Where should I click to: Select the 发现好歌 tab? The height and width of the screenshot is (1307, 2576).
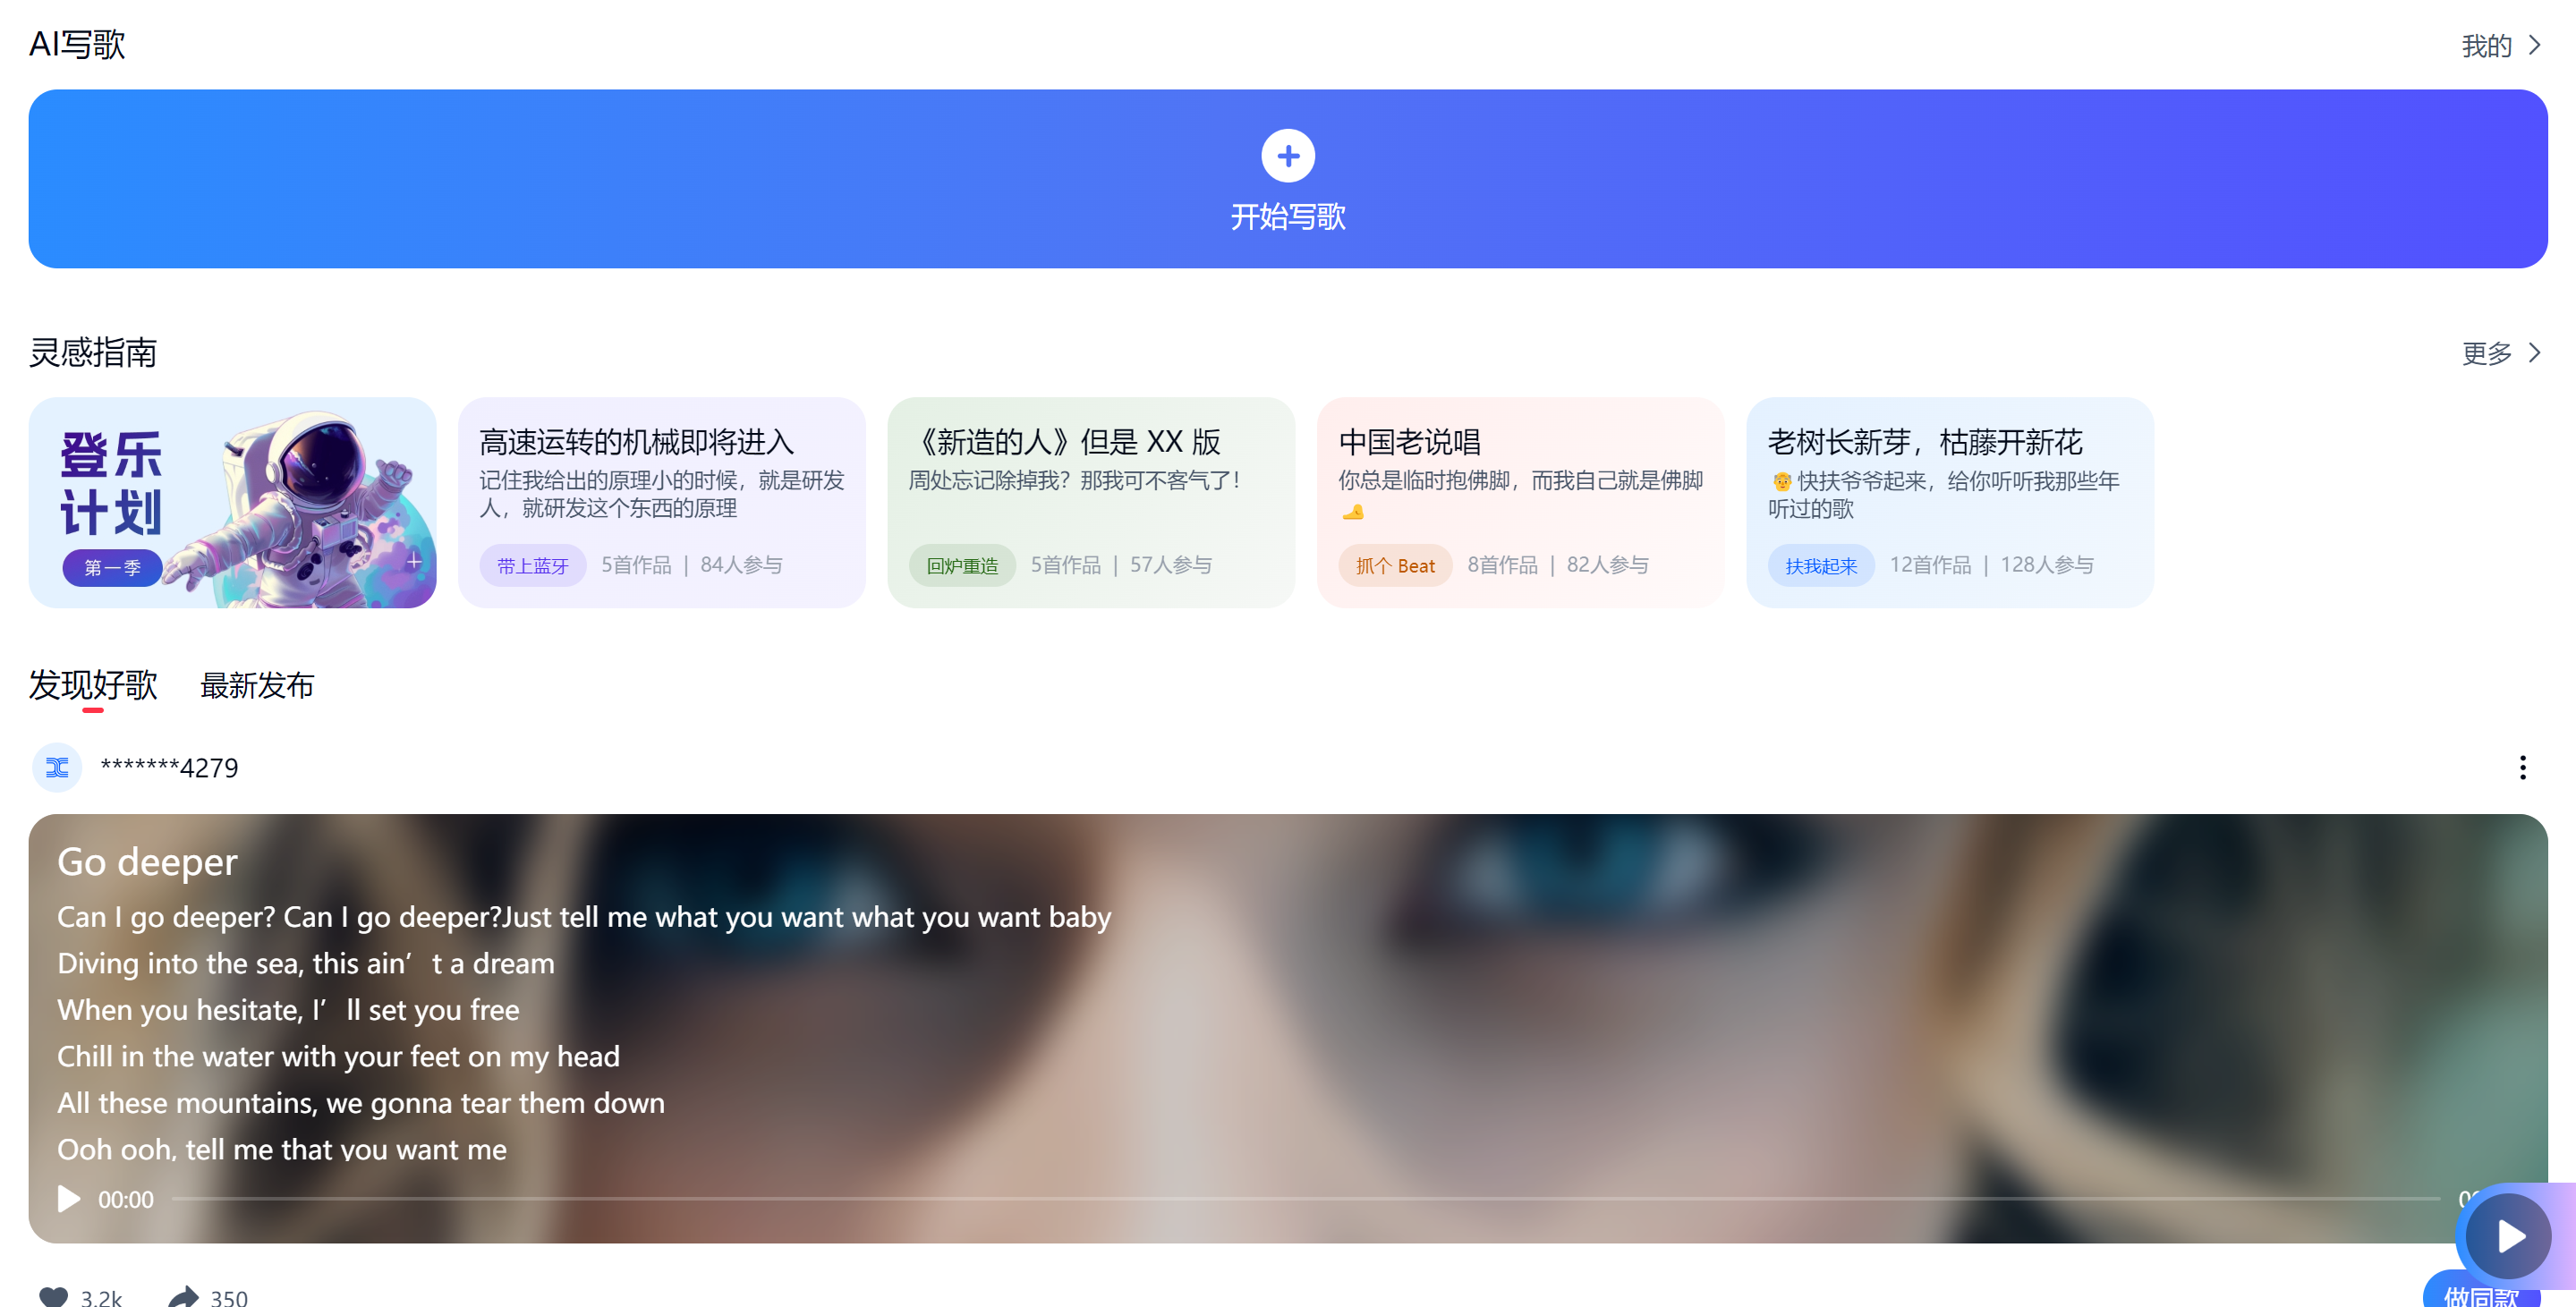(93, 685)
